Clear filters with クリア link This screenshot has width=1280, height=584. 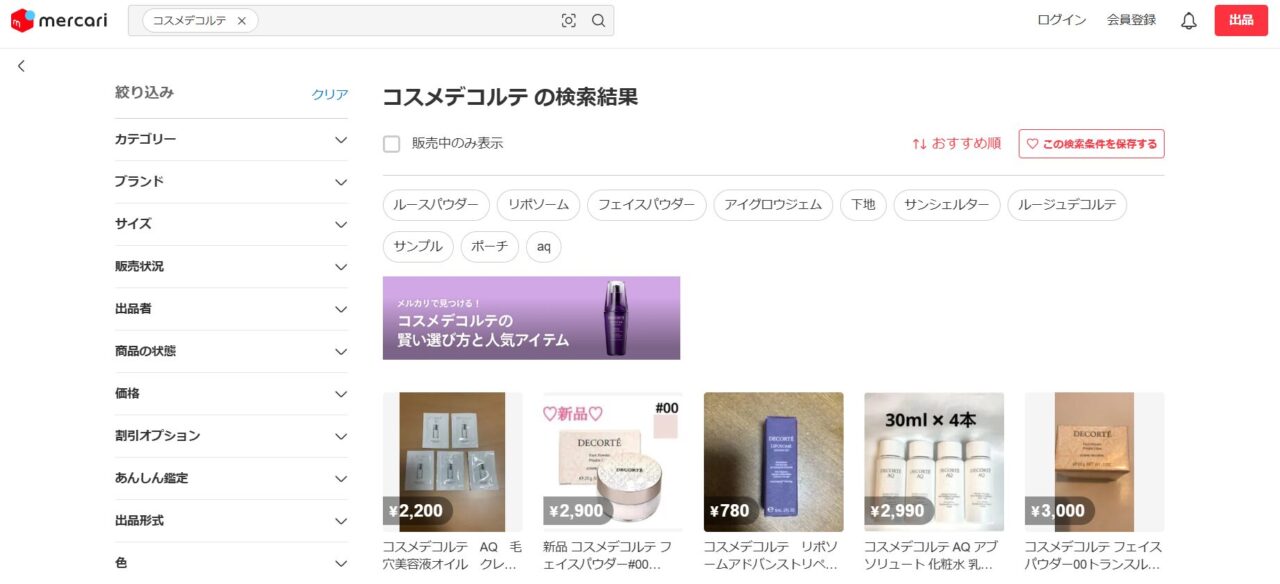point(330,94)
